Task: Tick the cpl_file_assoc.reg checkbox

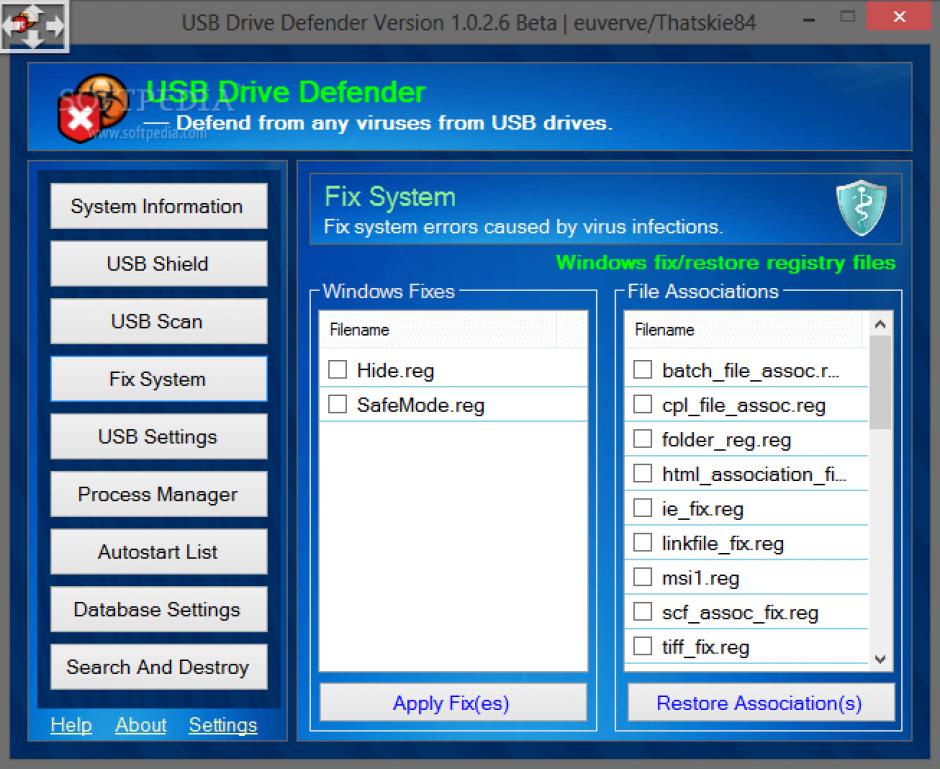Action: coord(643,405)
